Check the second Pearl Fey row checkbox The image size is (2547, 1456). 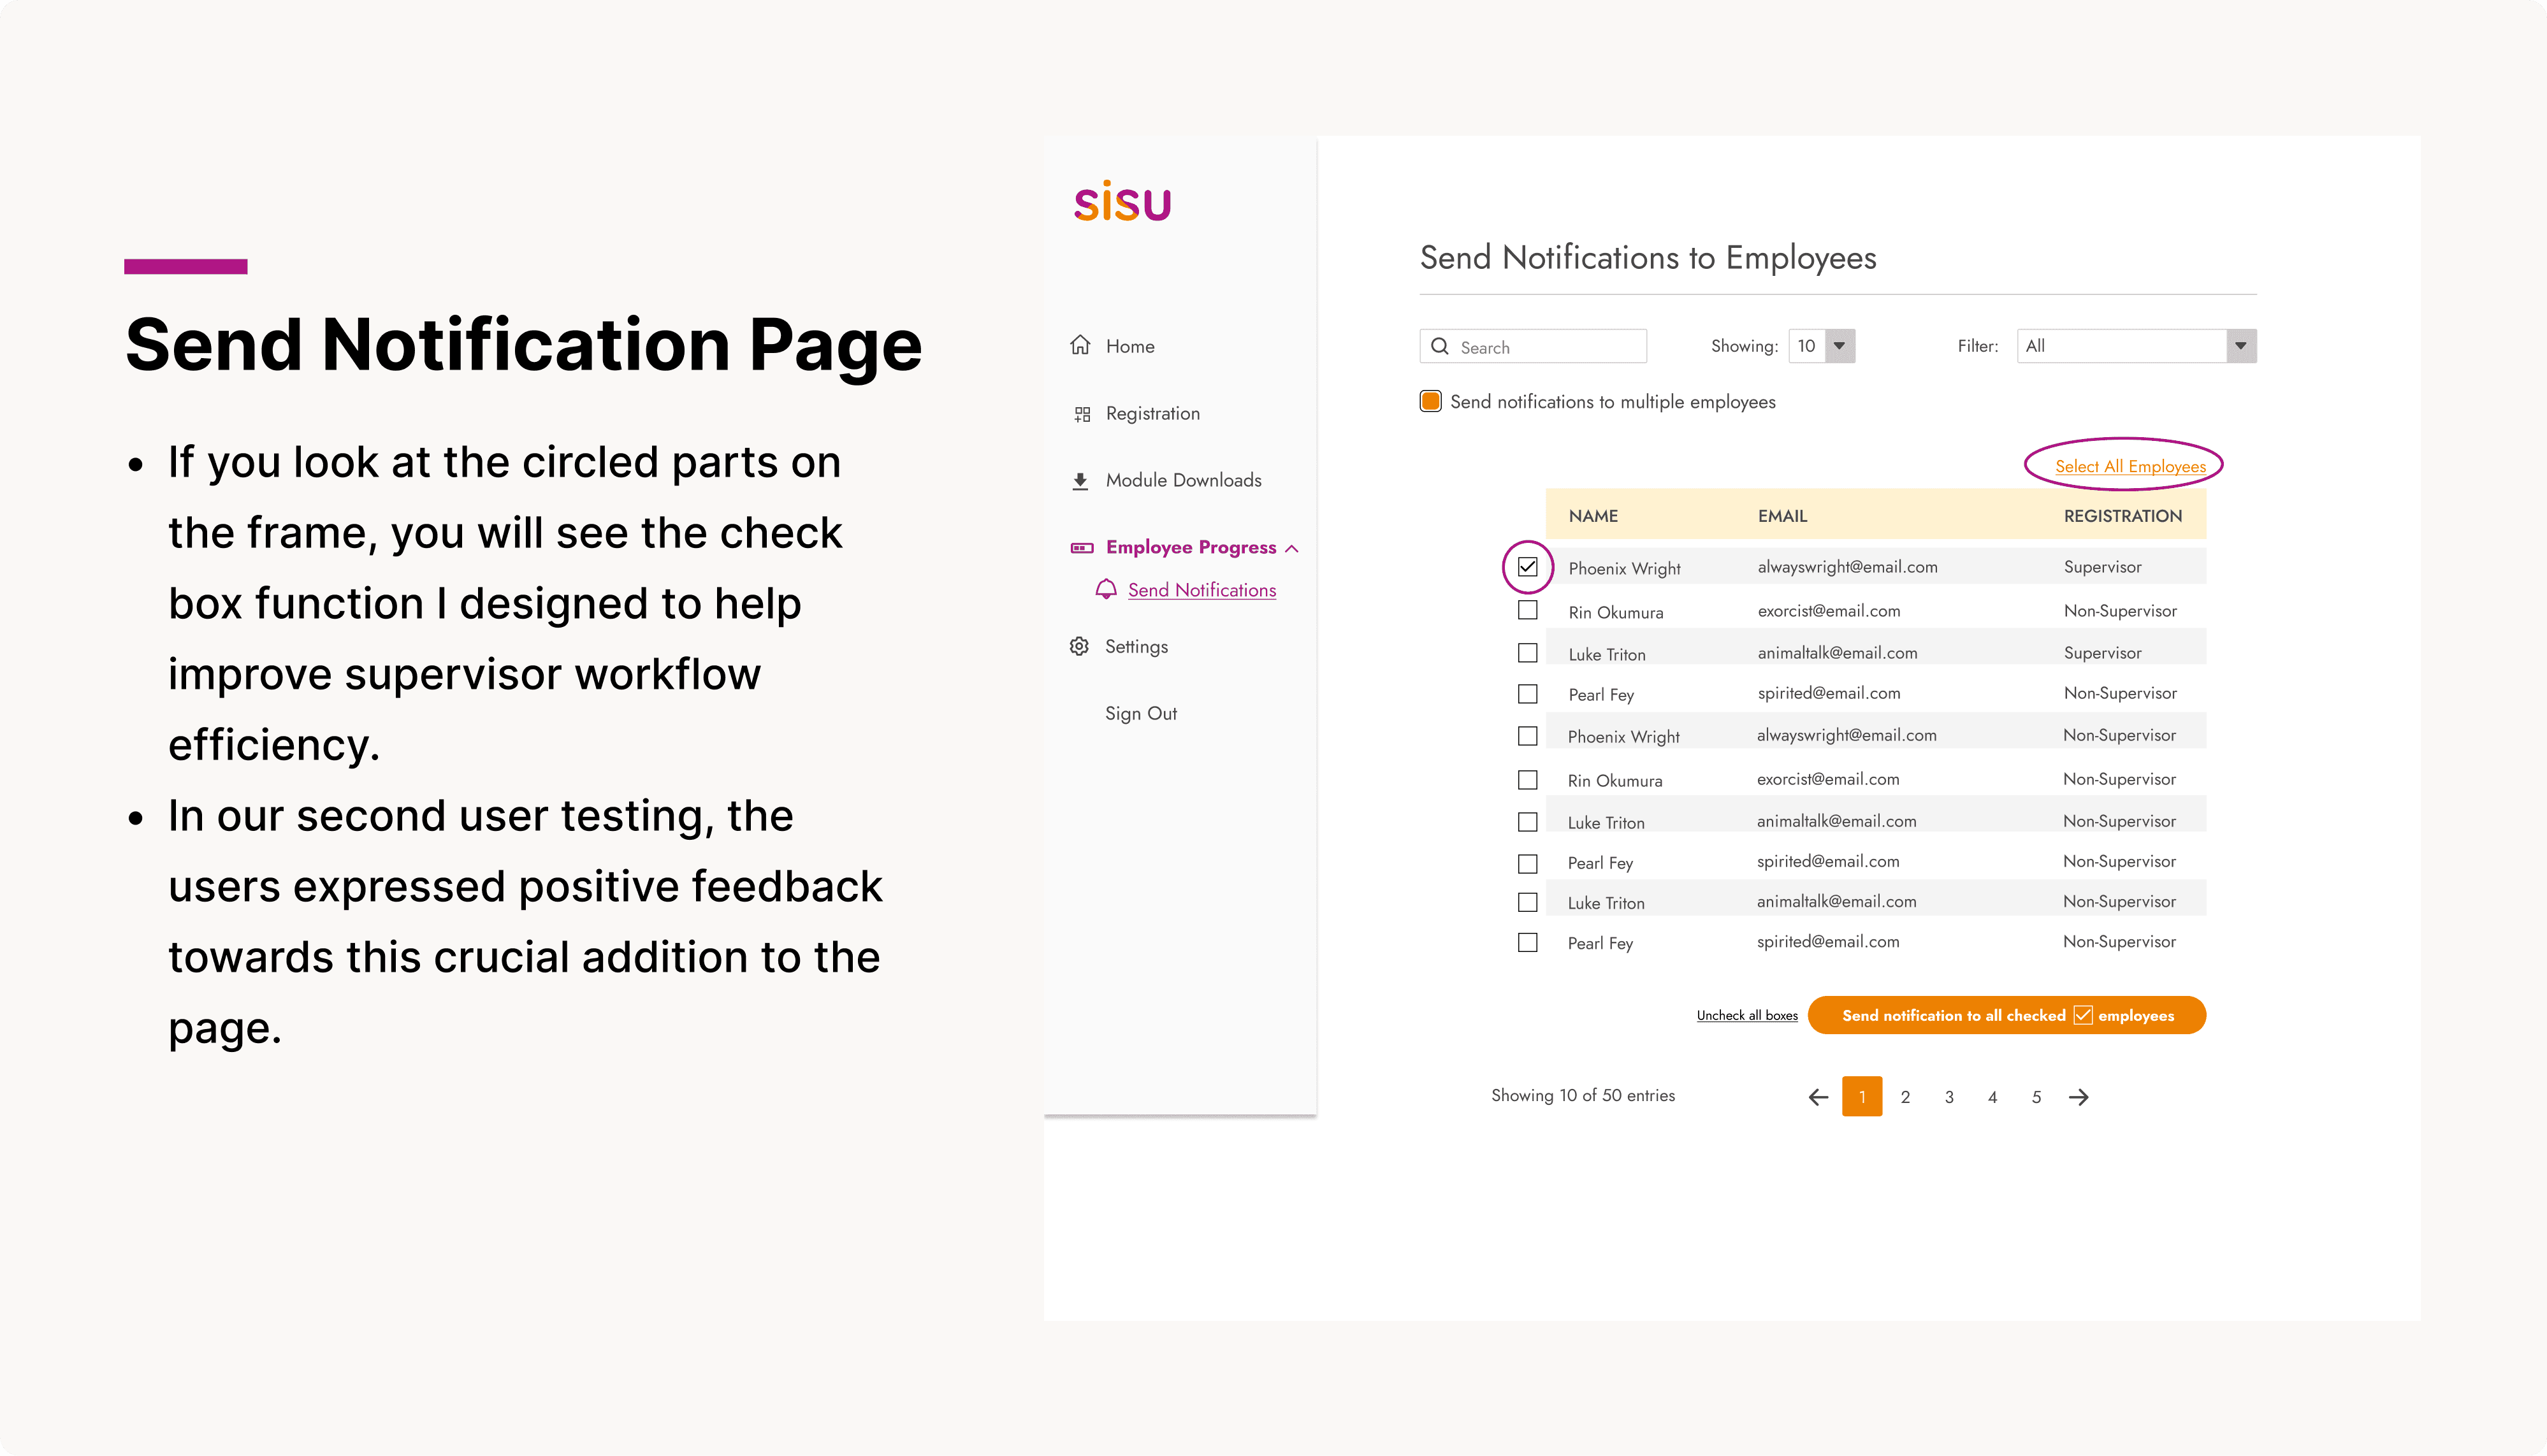(x=1528, y=863)
